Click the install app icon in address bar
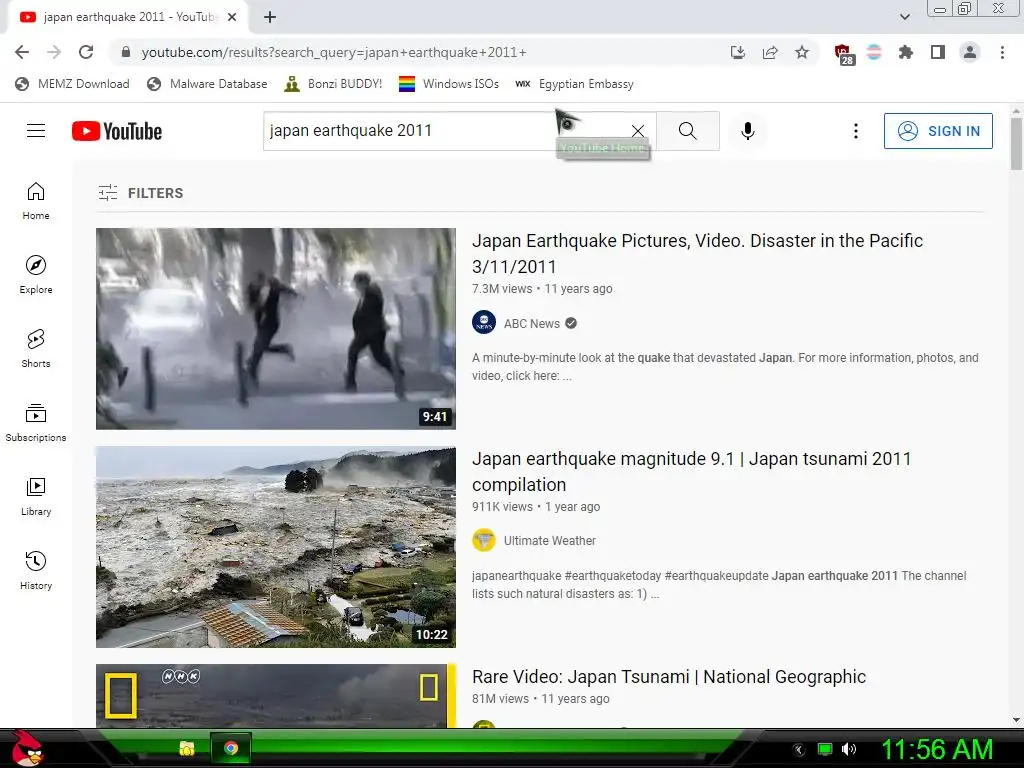1024x768 pixels. pos(737,52)
